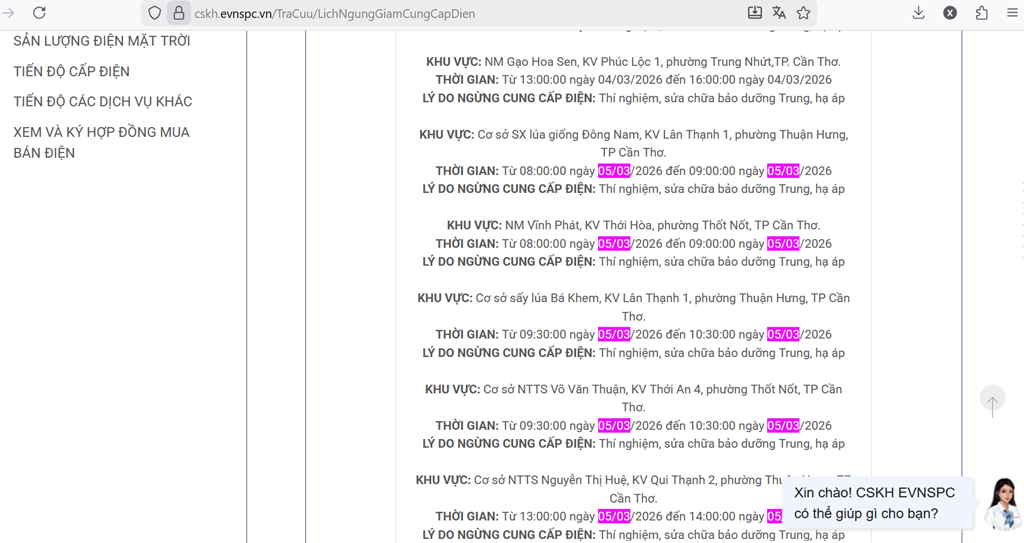Viewport: 1024px width, 543px height.
Task: Select 'TIẾN ĐỘ CẤP ĐIỆN' in sidebar
Action: 71,72
